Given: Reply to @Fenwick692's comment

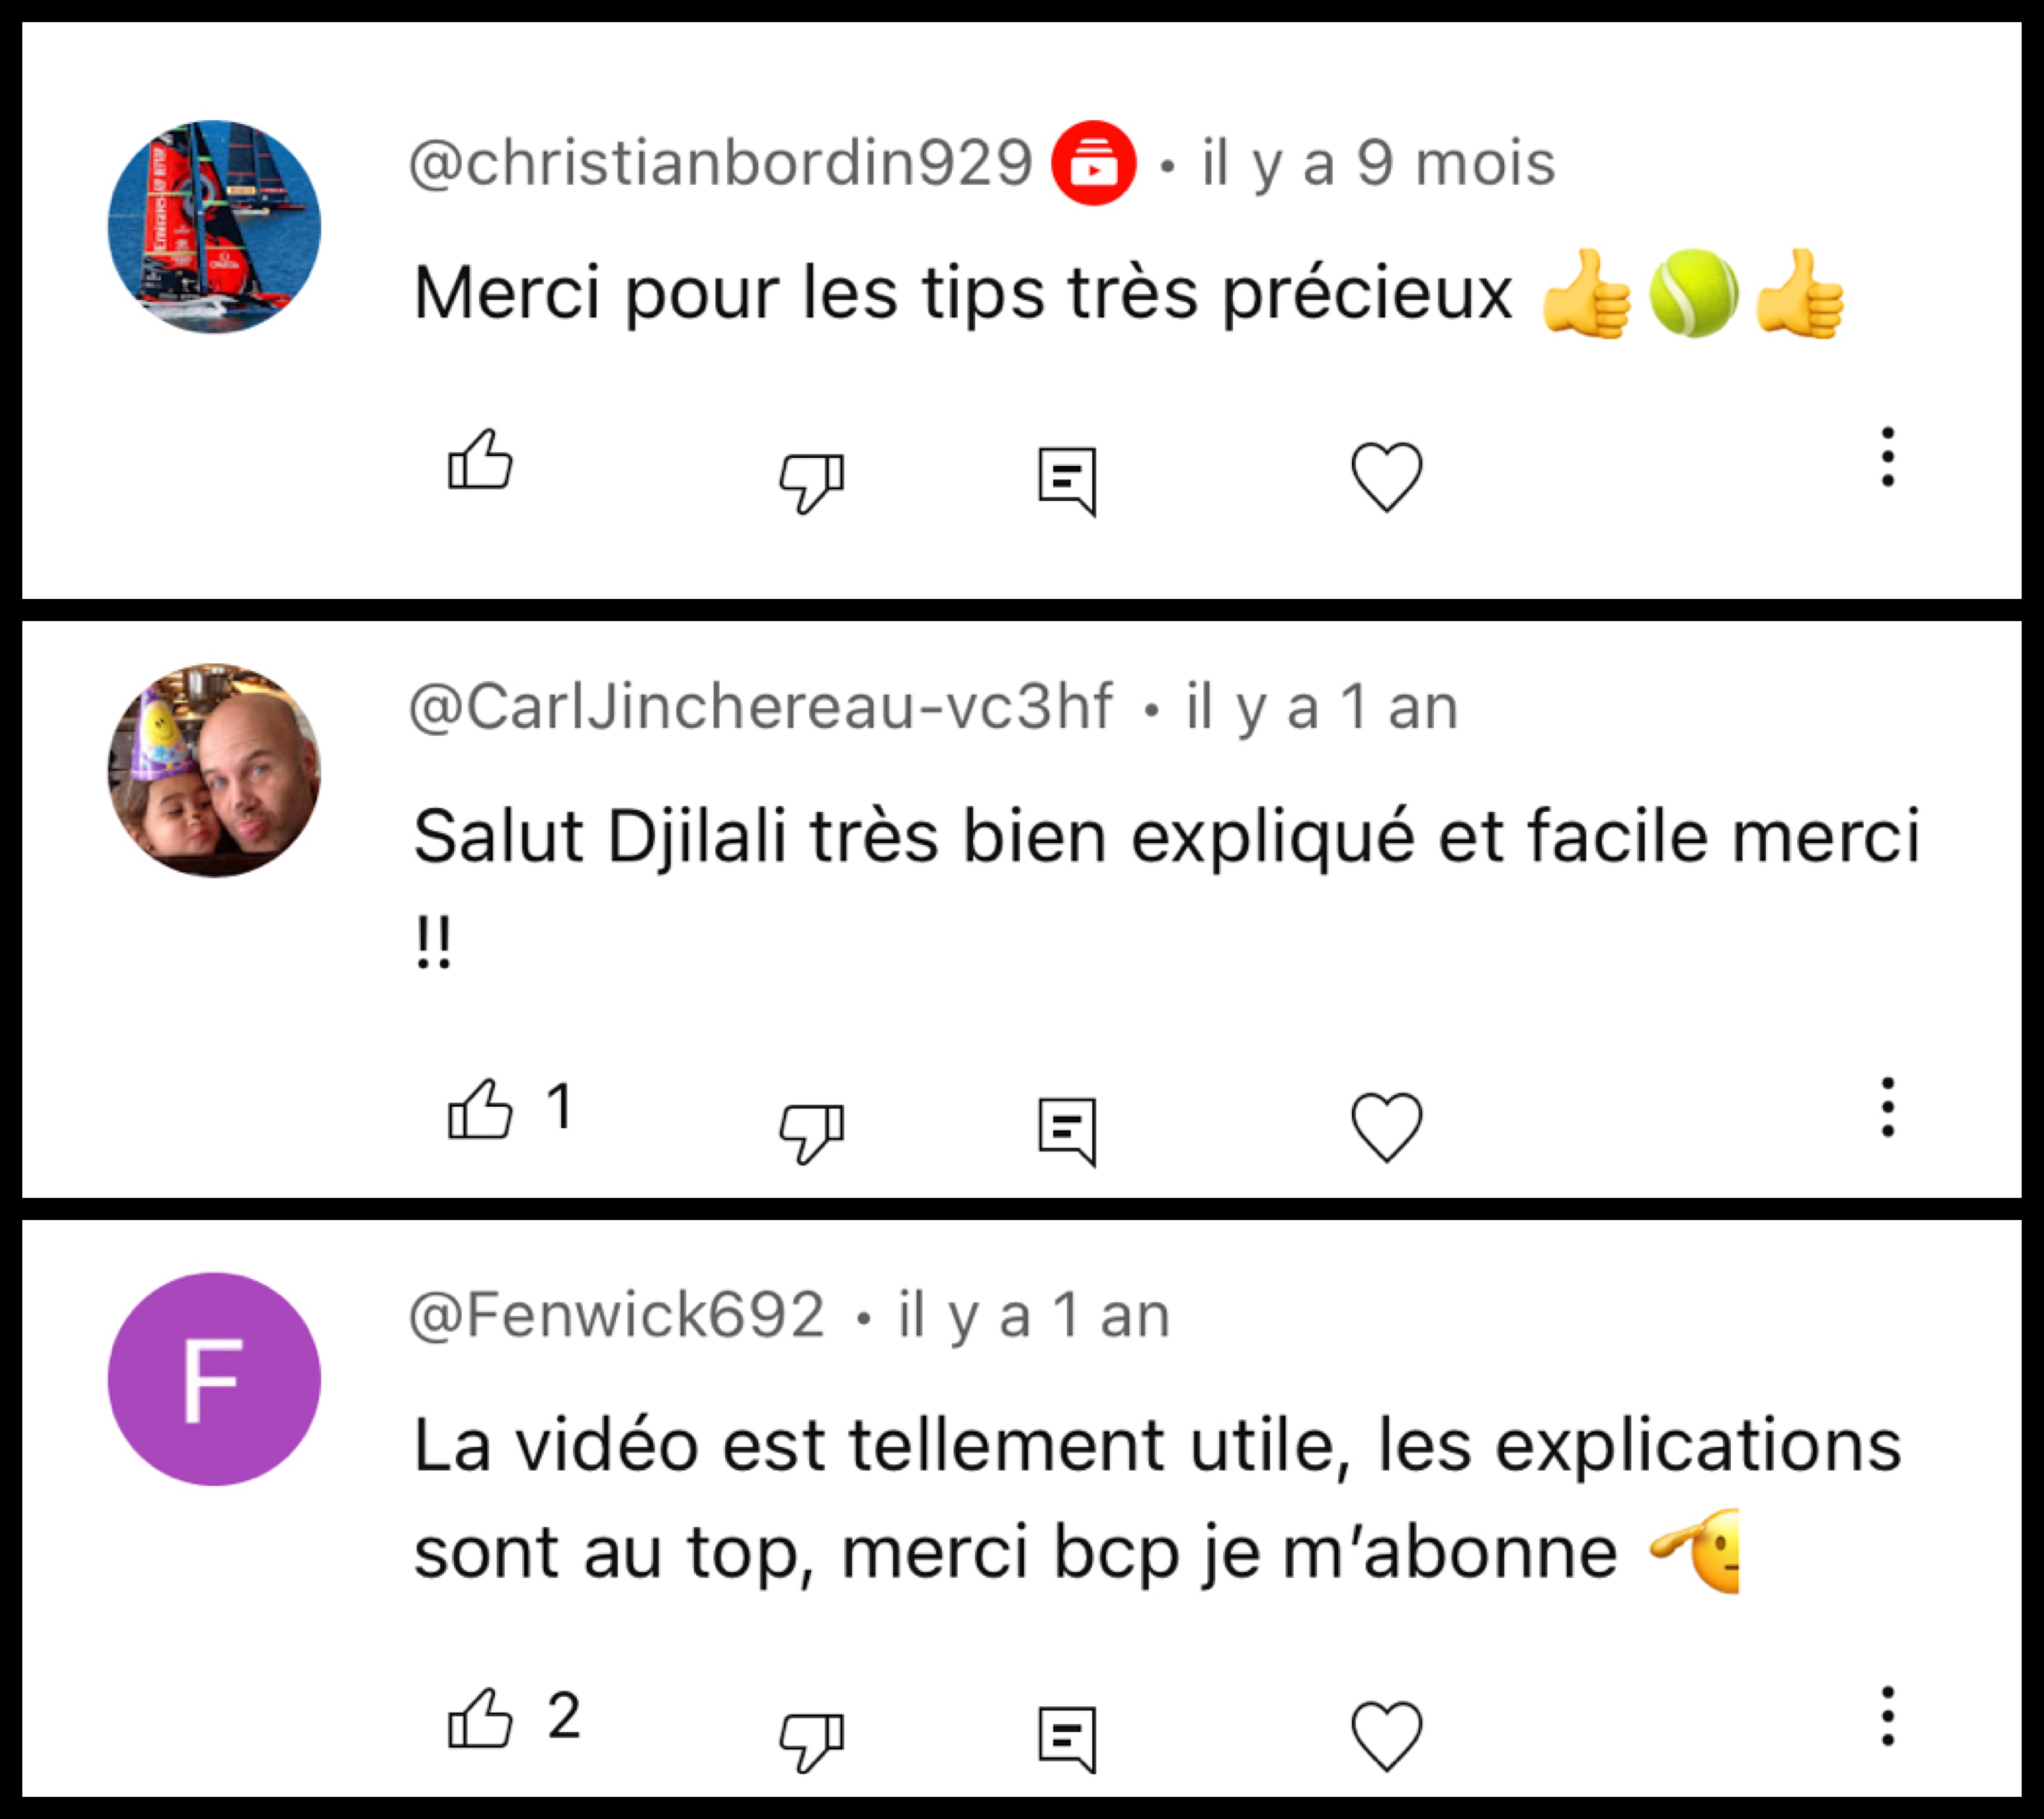Looking at the screenshot, I should point(1067,1739).
